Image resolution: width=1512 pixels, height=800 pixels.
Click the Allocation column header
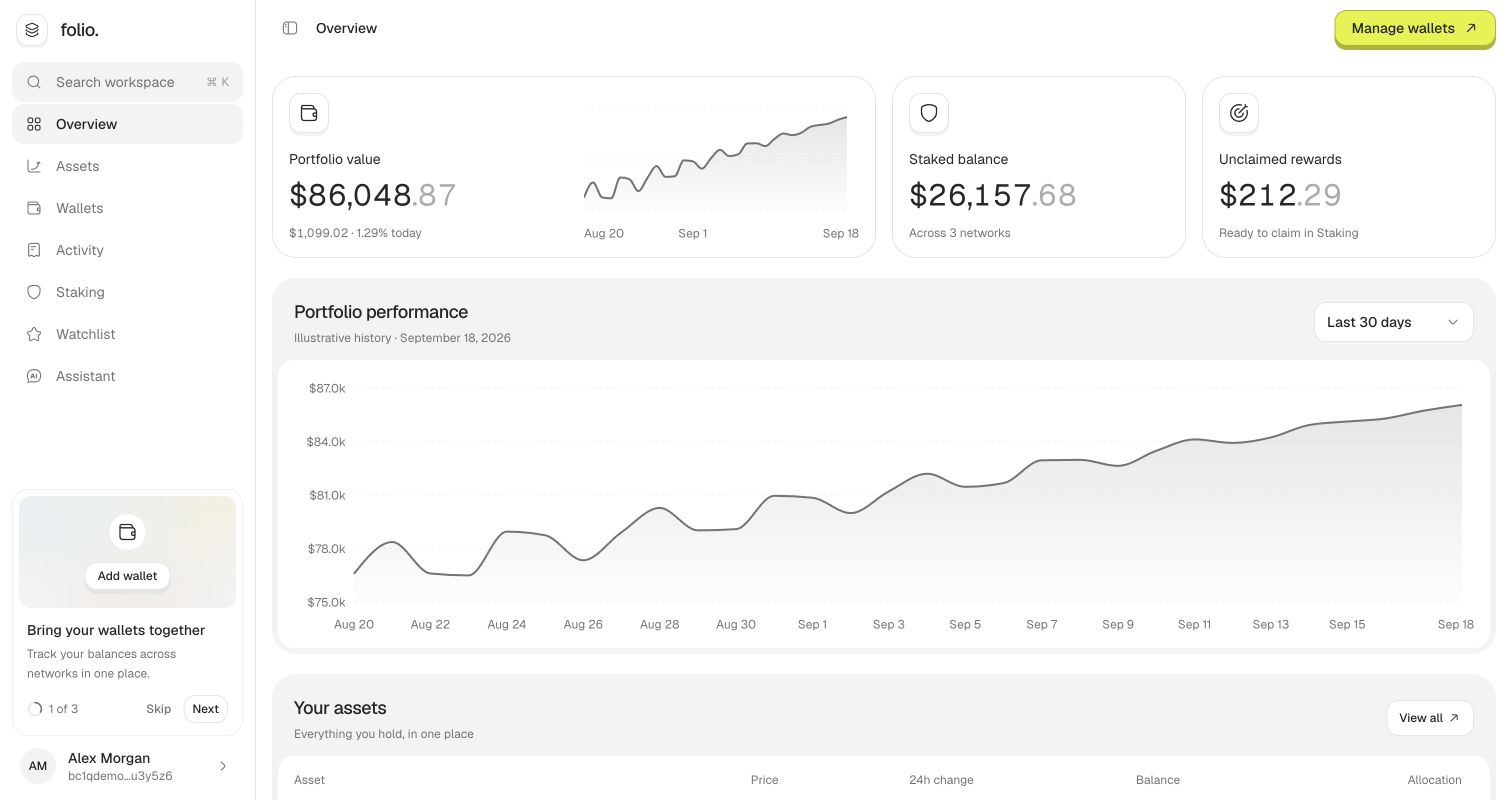[1435, 780]
